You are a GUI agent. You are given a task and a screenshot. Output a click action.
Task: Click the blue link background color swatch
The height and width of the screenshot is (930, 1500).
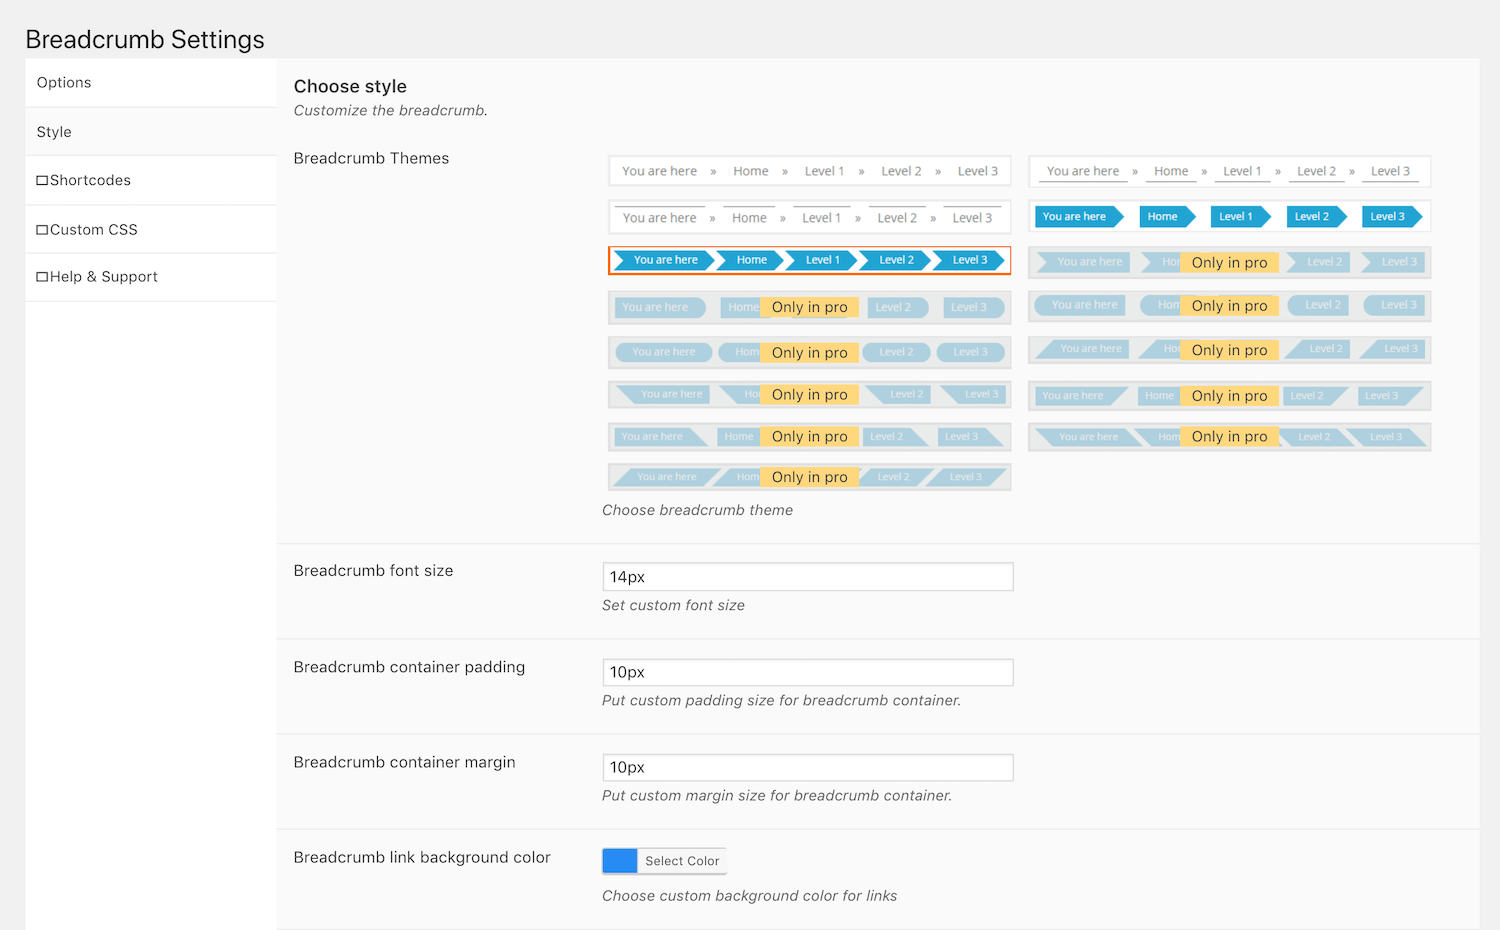[619, 860]
